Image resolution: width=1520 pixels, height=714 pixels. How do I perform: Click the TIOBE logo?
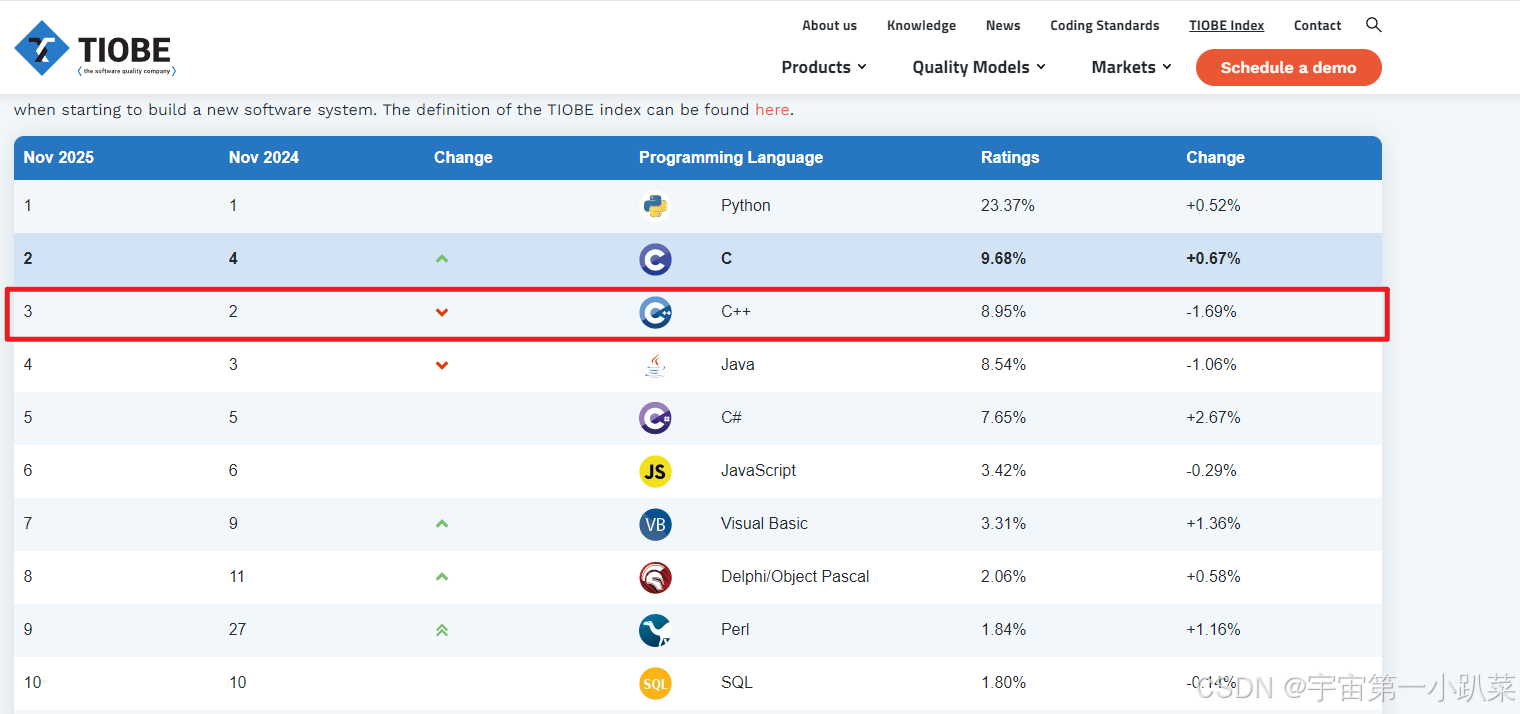96,49
